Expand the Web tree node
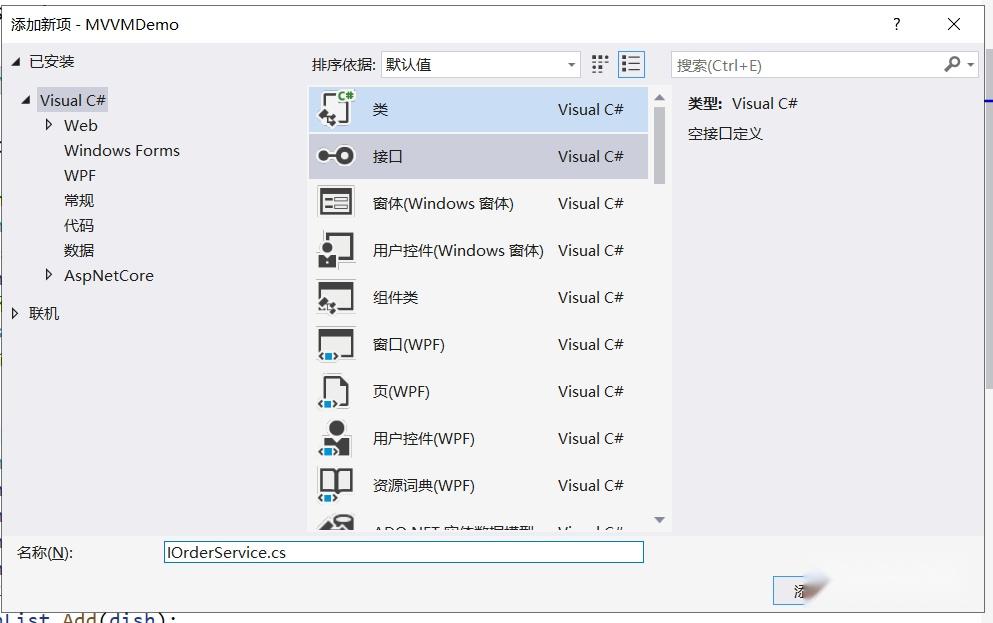Image resolution: width=993 pixels, height=623 pixels. (x=49, y=125)
